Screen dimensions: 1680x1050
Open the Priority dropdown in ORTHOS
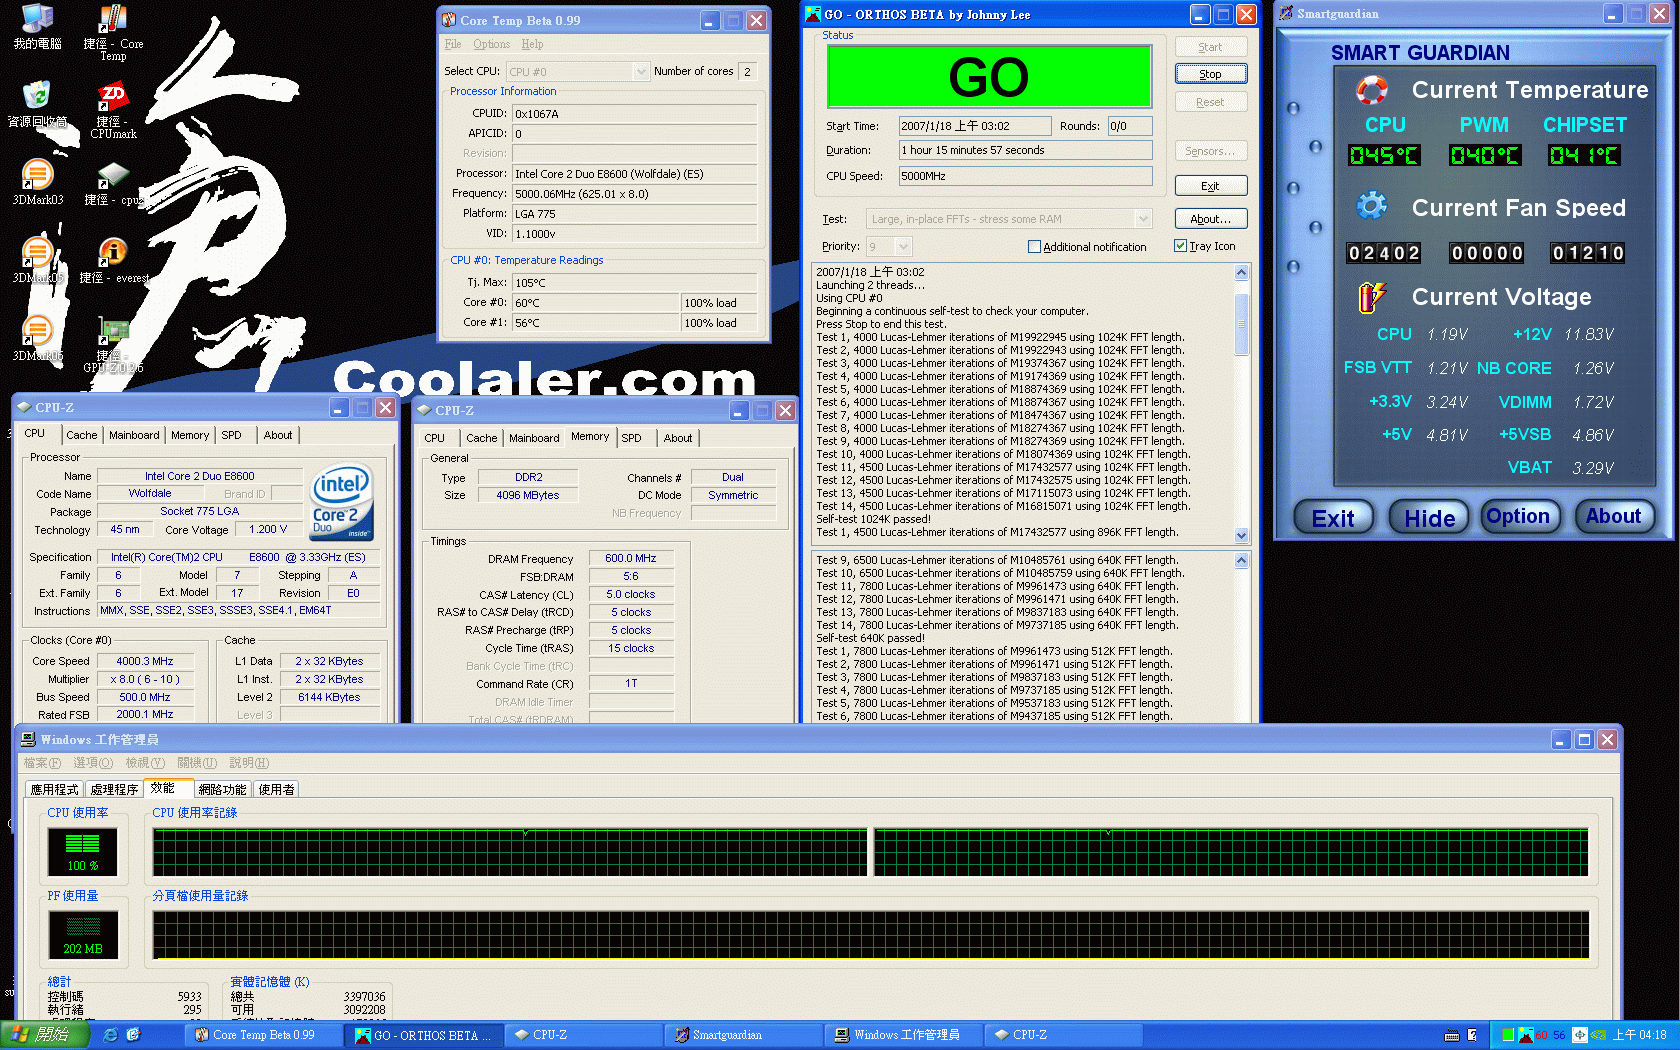pyautogui.click(x=903, y=246)
